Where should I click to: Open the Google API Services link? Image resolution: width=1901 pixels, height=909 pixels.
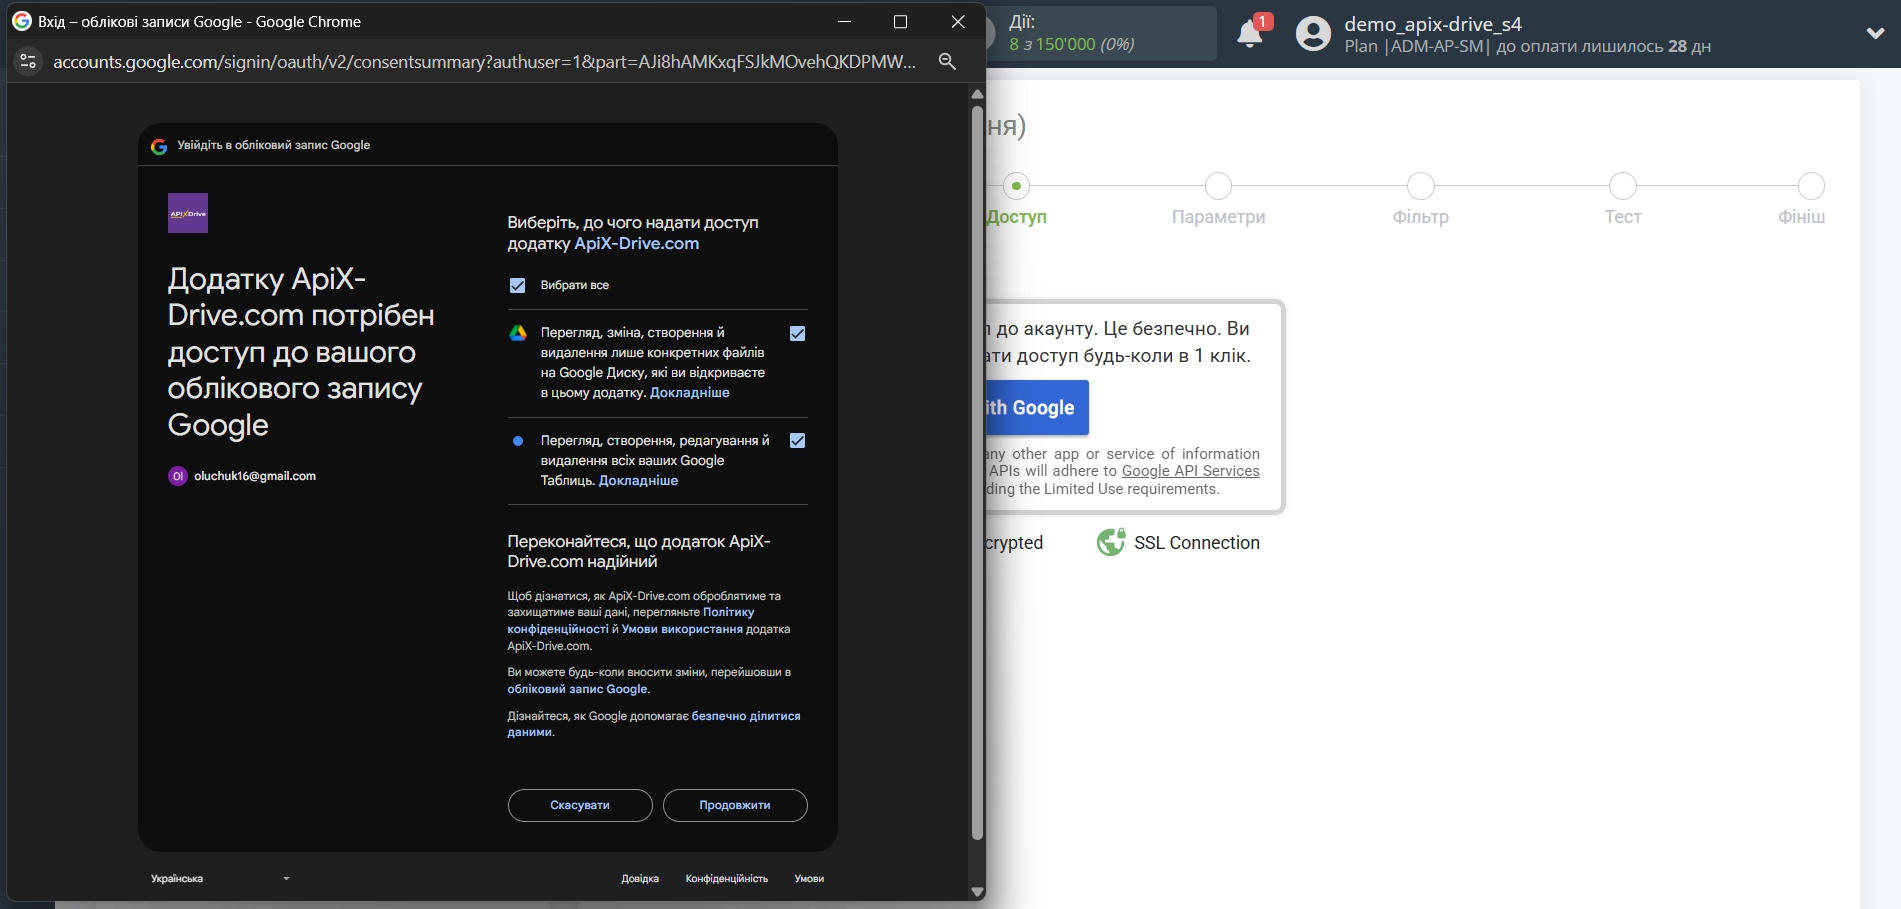coord(1190,471)
